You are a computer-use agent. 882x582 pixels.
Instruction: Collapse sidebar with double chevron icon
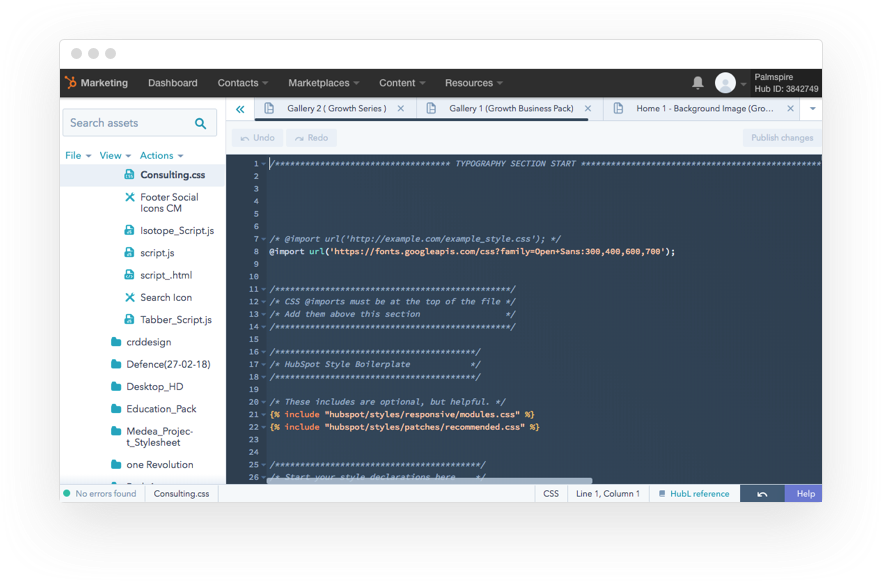240,109
